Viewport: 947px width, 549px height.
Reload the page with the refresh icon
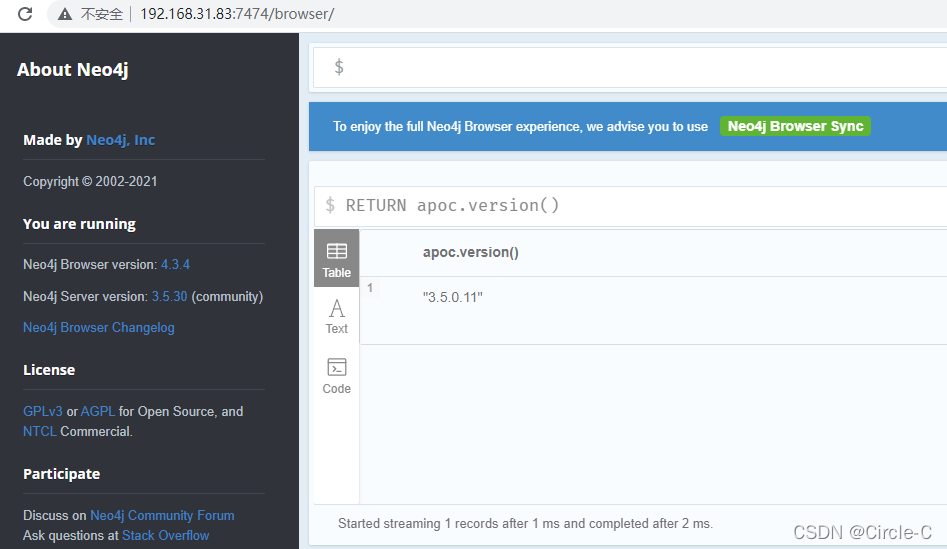25,13
